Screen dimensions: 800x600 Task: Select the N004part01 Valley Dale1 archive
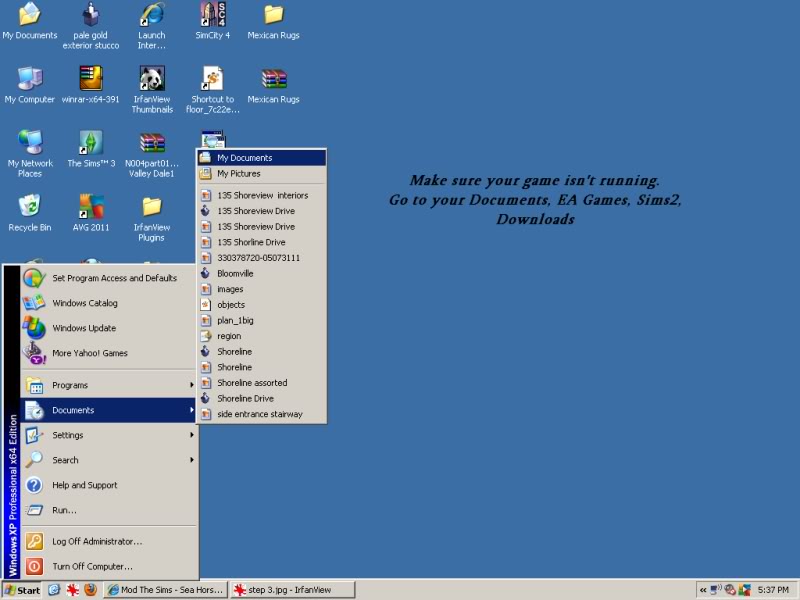(x=152, y=154)
